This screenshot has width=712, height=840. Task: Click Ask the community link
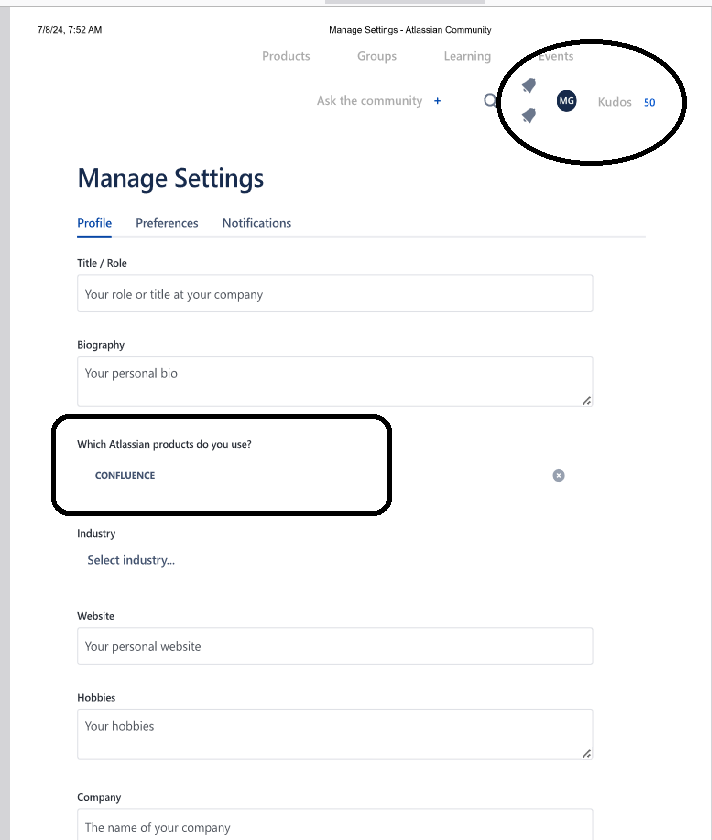point(370,101)
